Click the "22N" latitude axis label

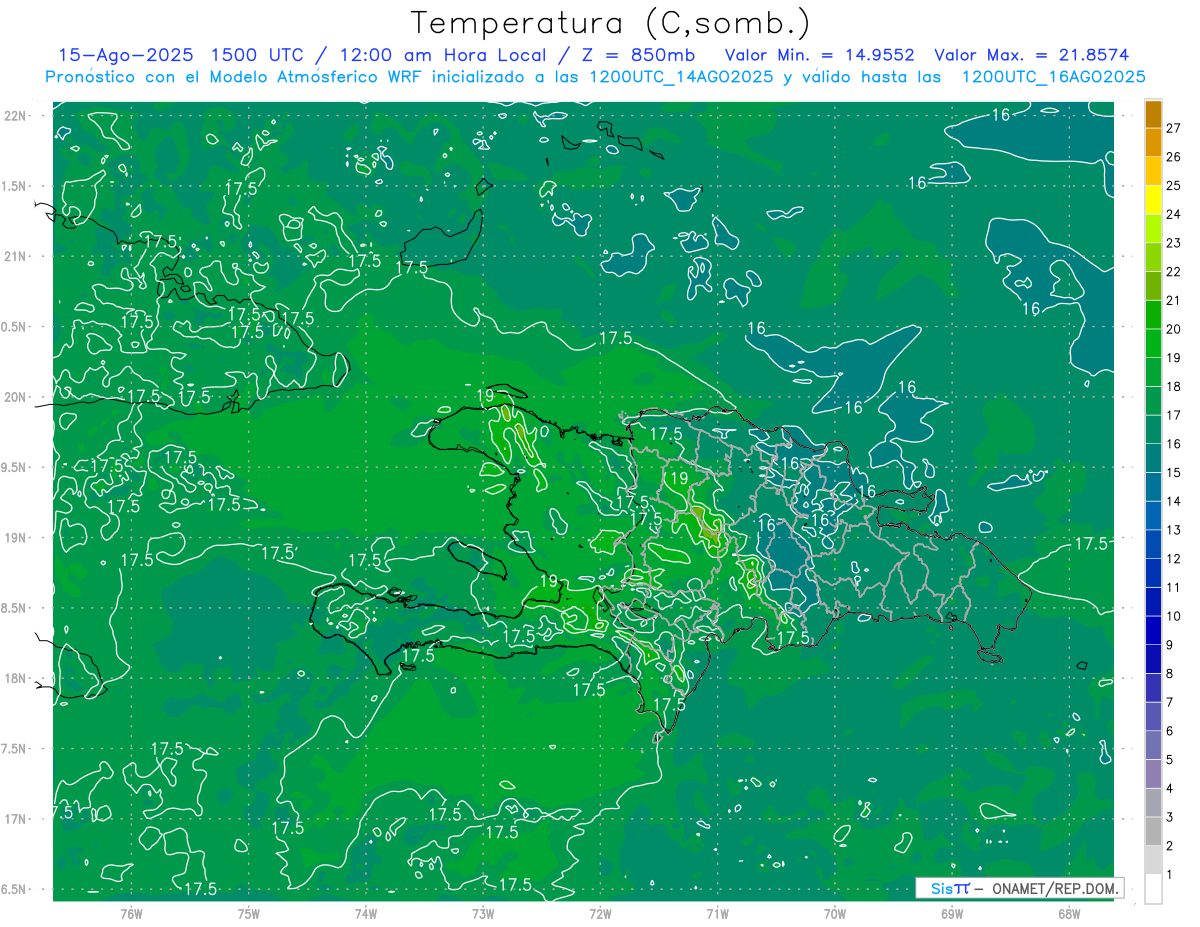pos(16,115)
